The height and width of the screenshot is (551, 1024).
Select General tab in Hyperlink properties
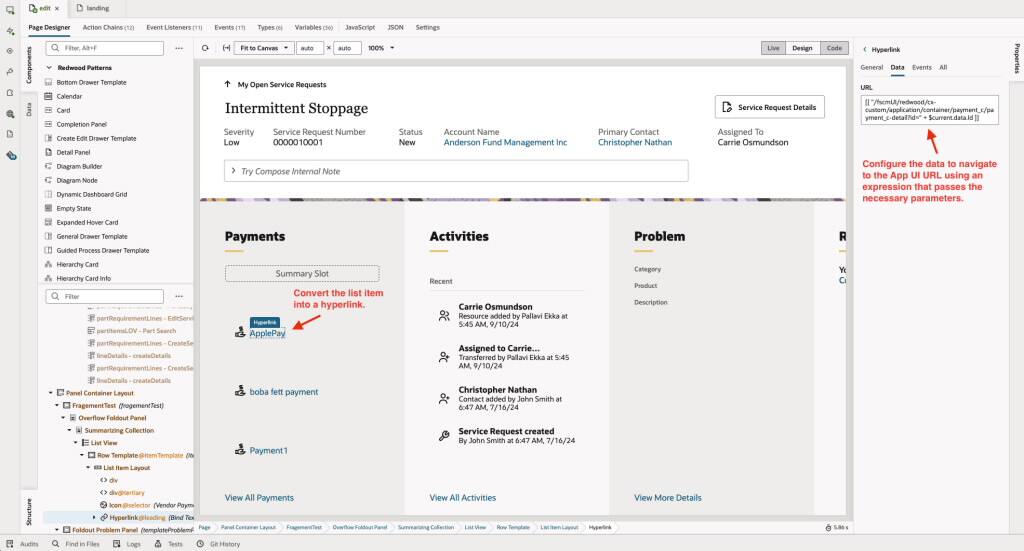(x=871, y=67)
